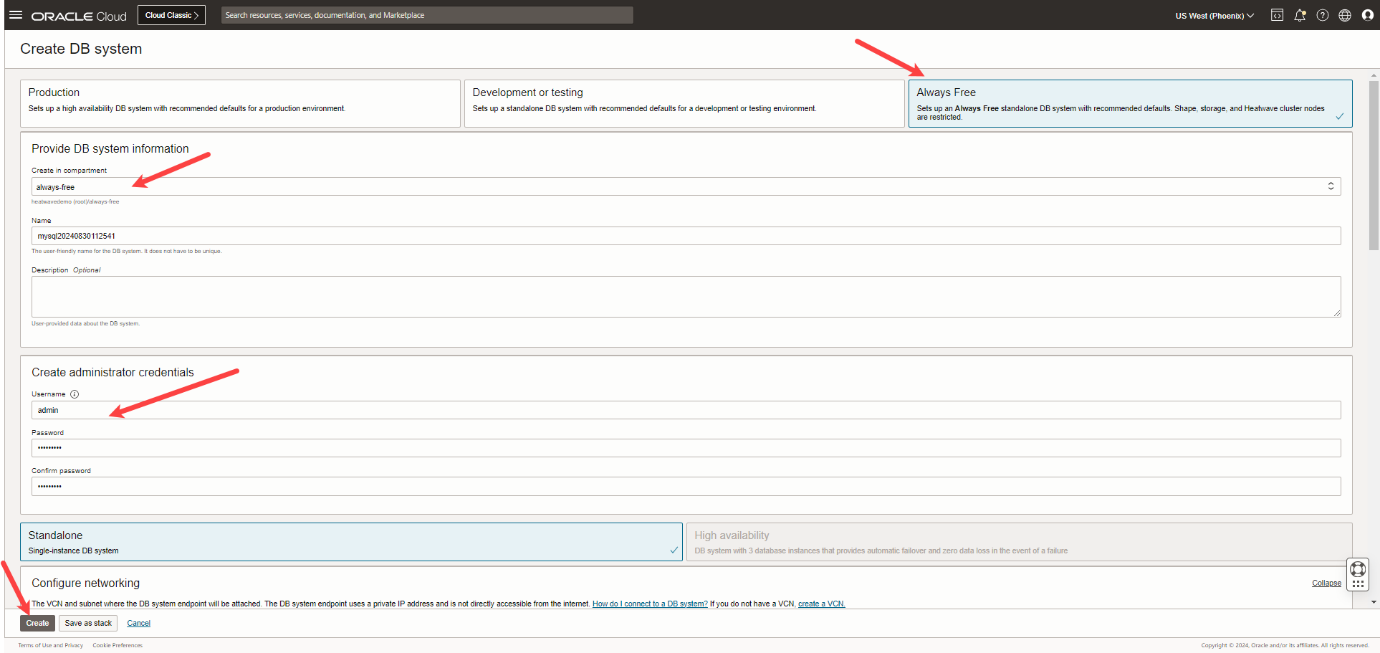
Task: Click the Create button
Action: tap(37, 623)
